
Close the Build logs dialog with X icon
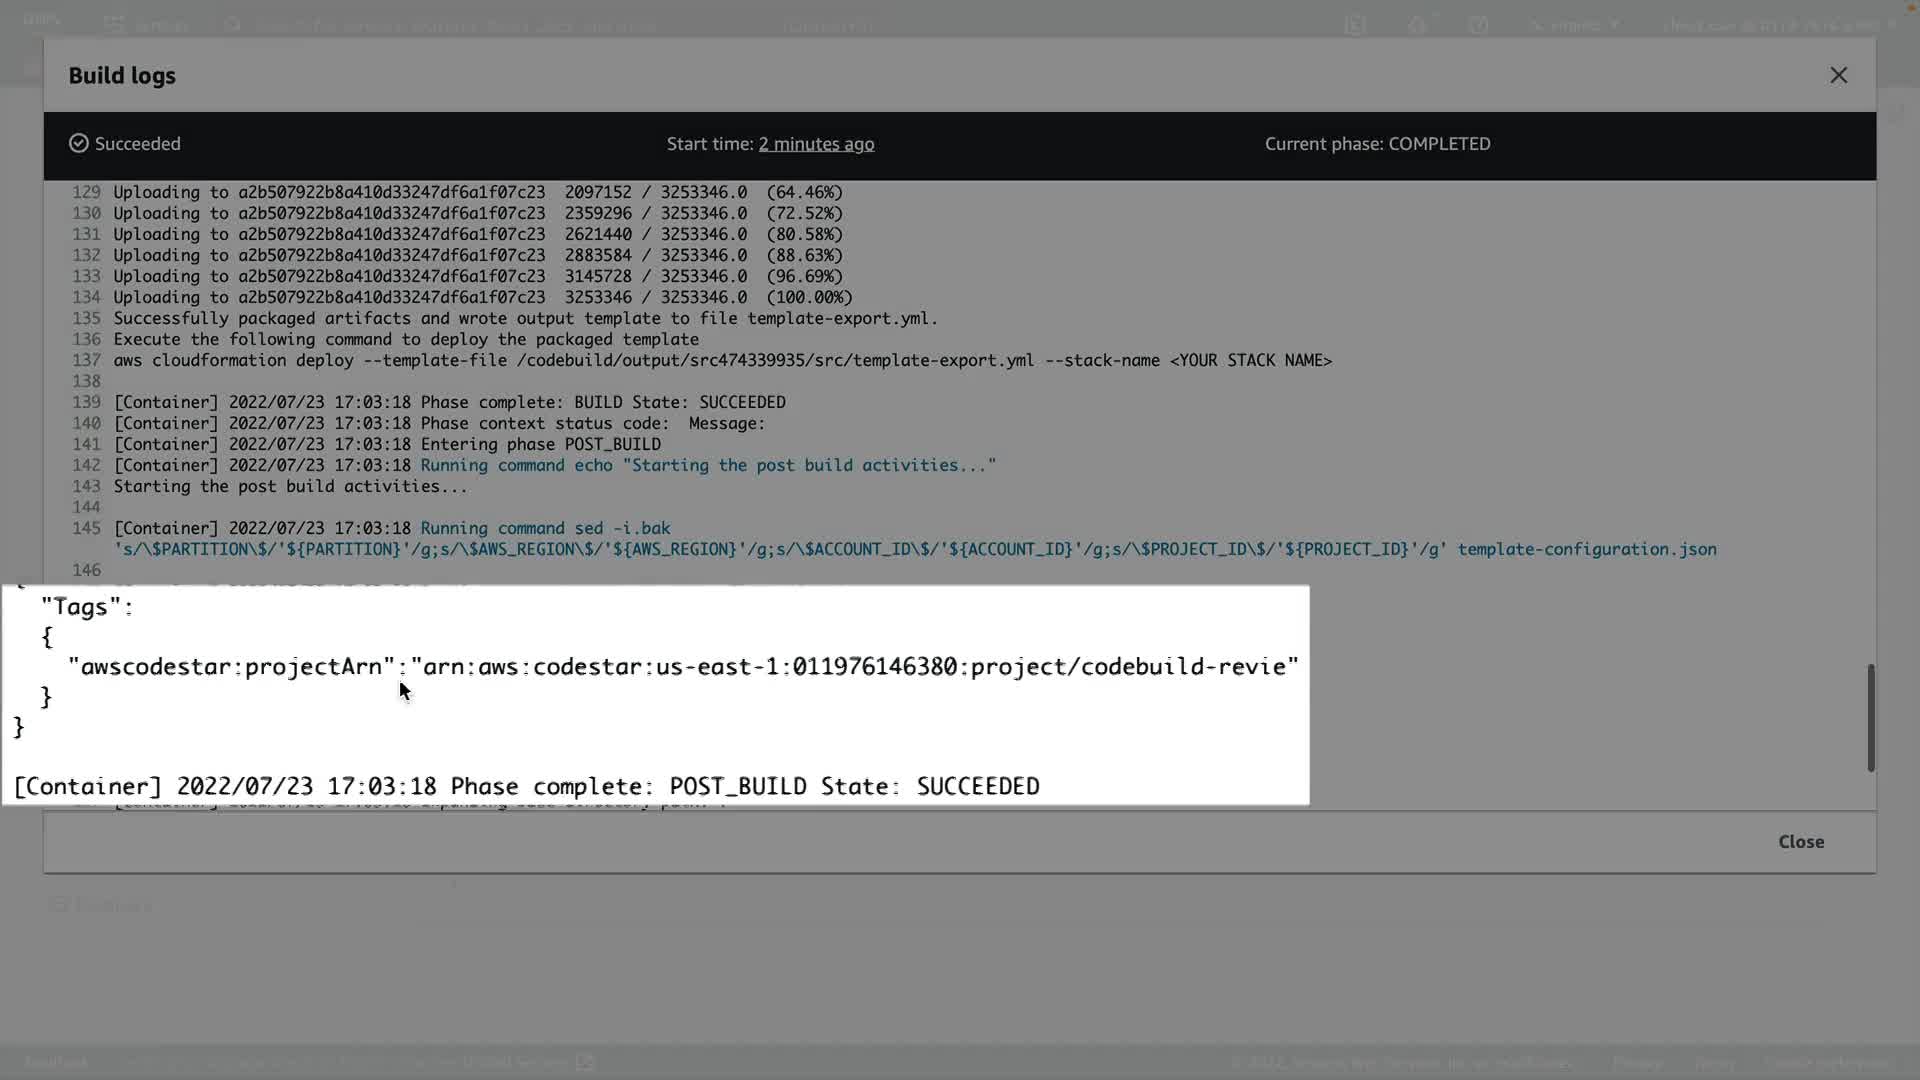[1838, 75]
